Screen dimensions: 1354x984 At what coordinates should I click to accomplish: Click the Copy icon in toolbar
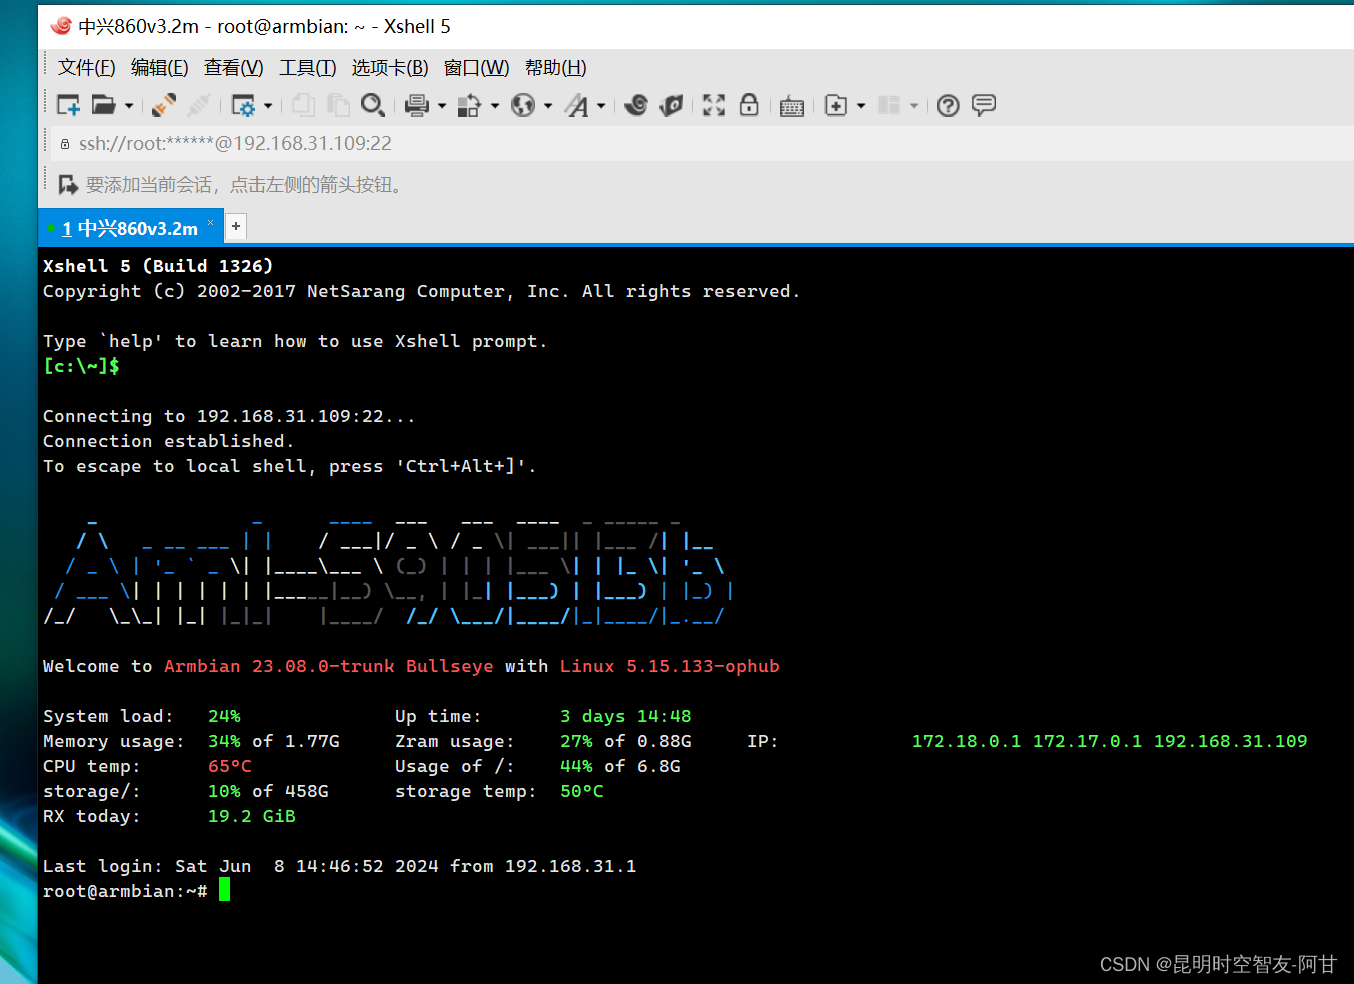[x=304, y=105]
